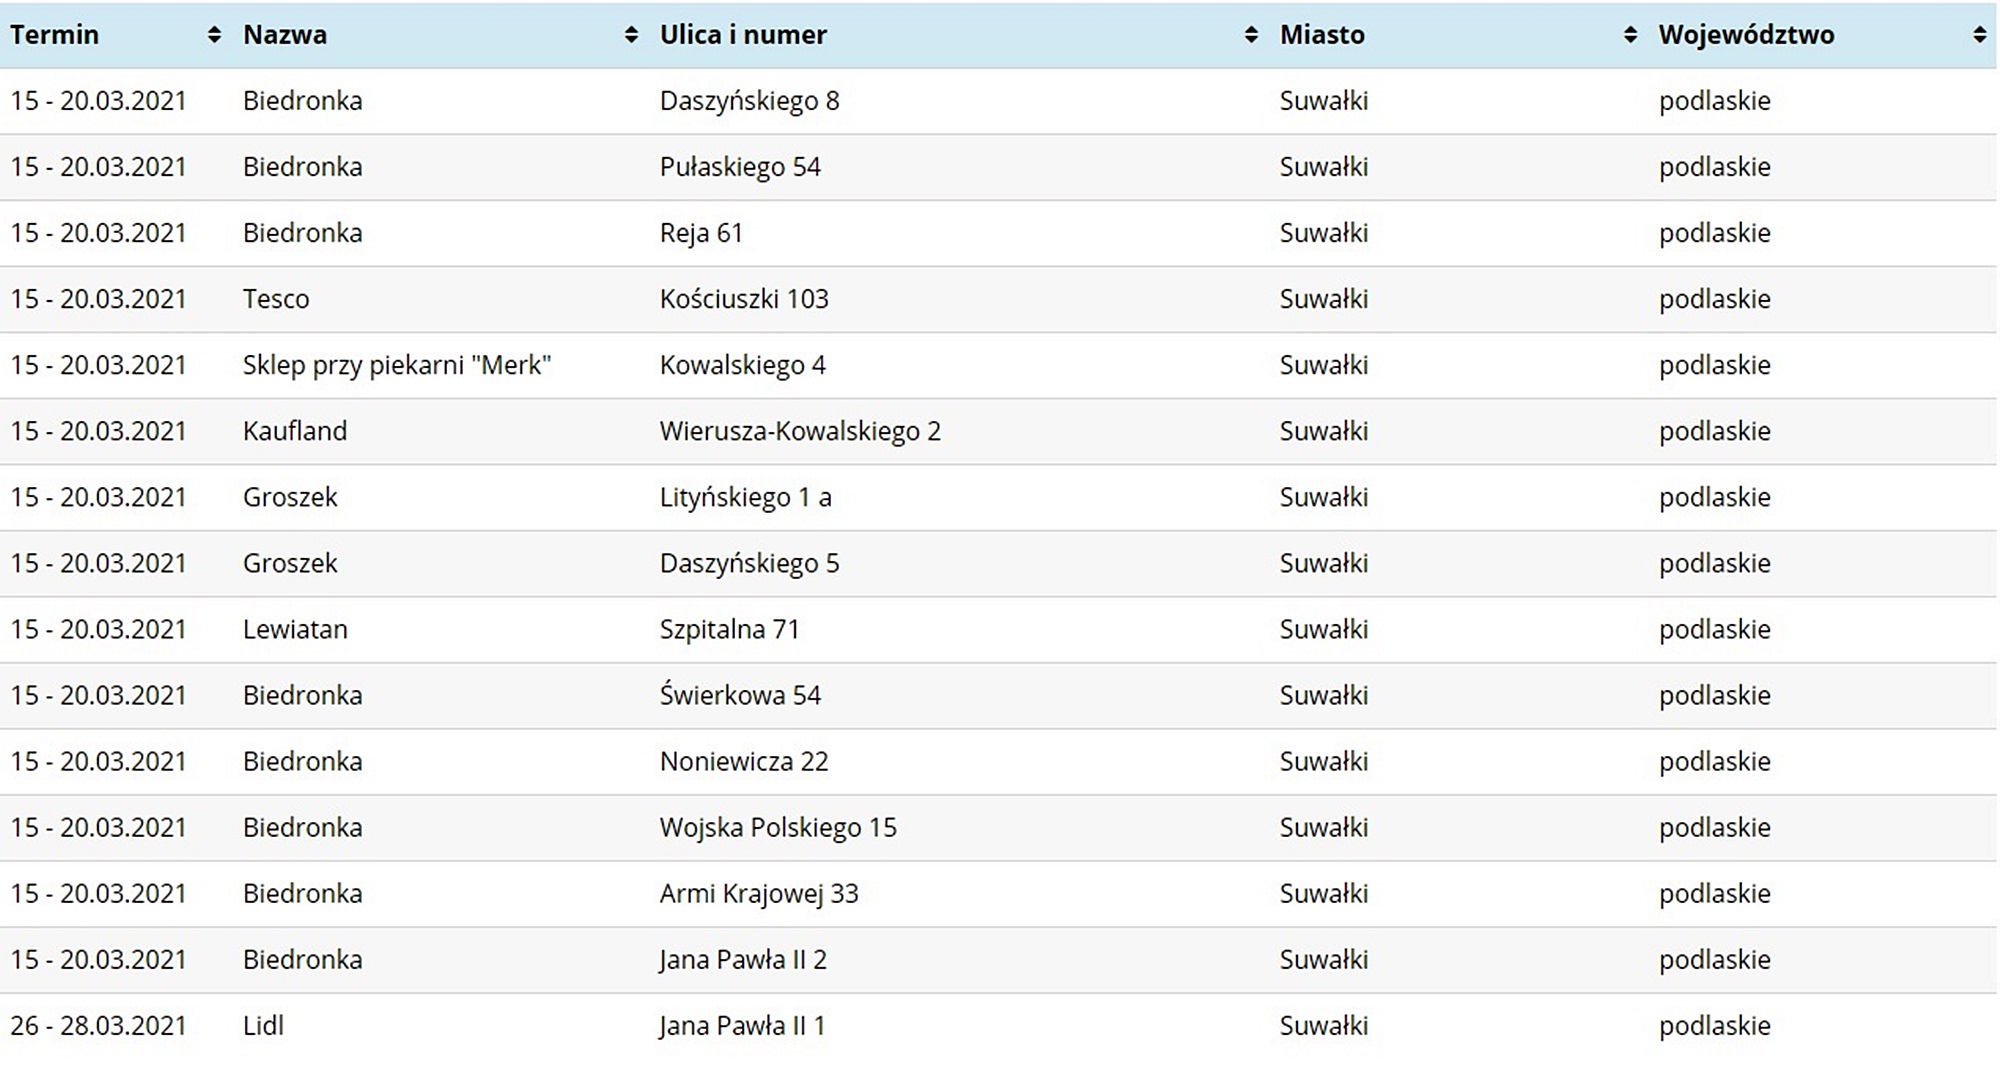The image size is (2000, 1065).
Task: Select the Tesco row name
Action: click(276, 299)
